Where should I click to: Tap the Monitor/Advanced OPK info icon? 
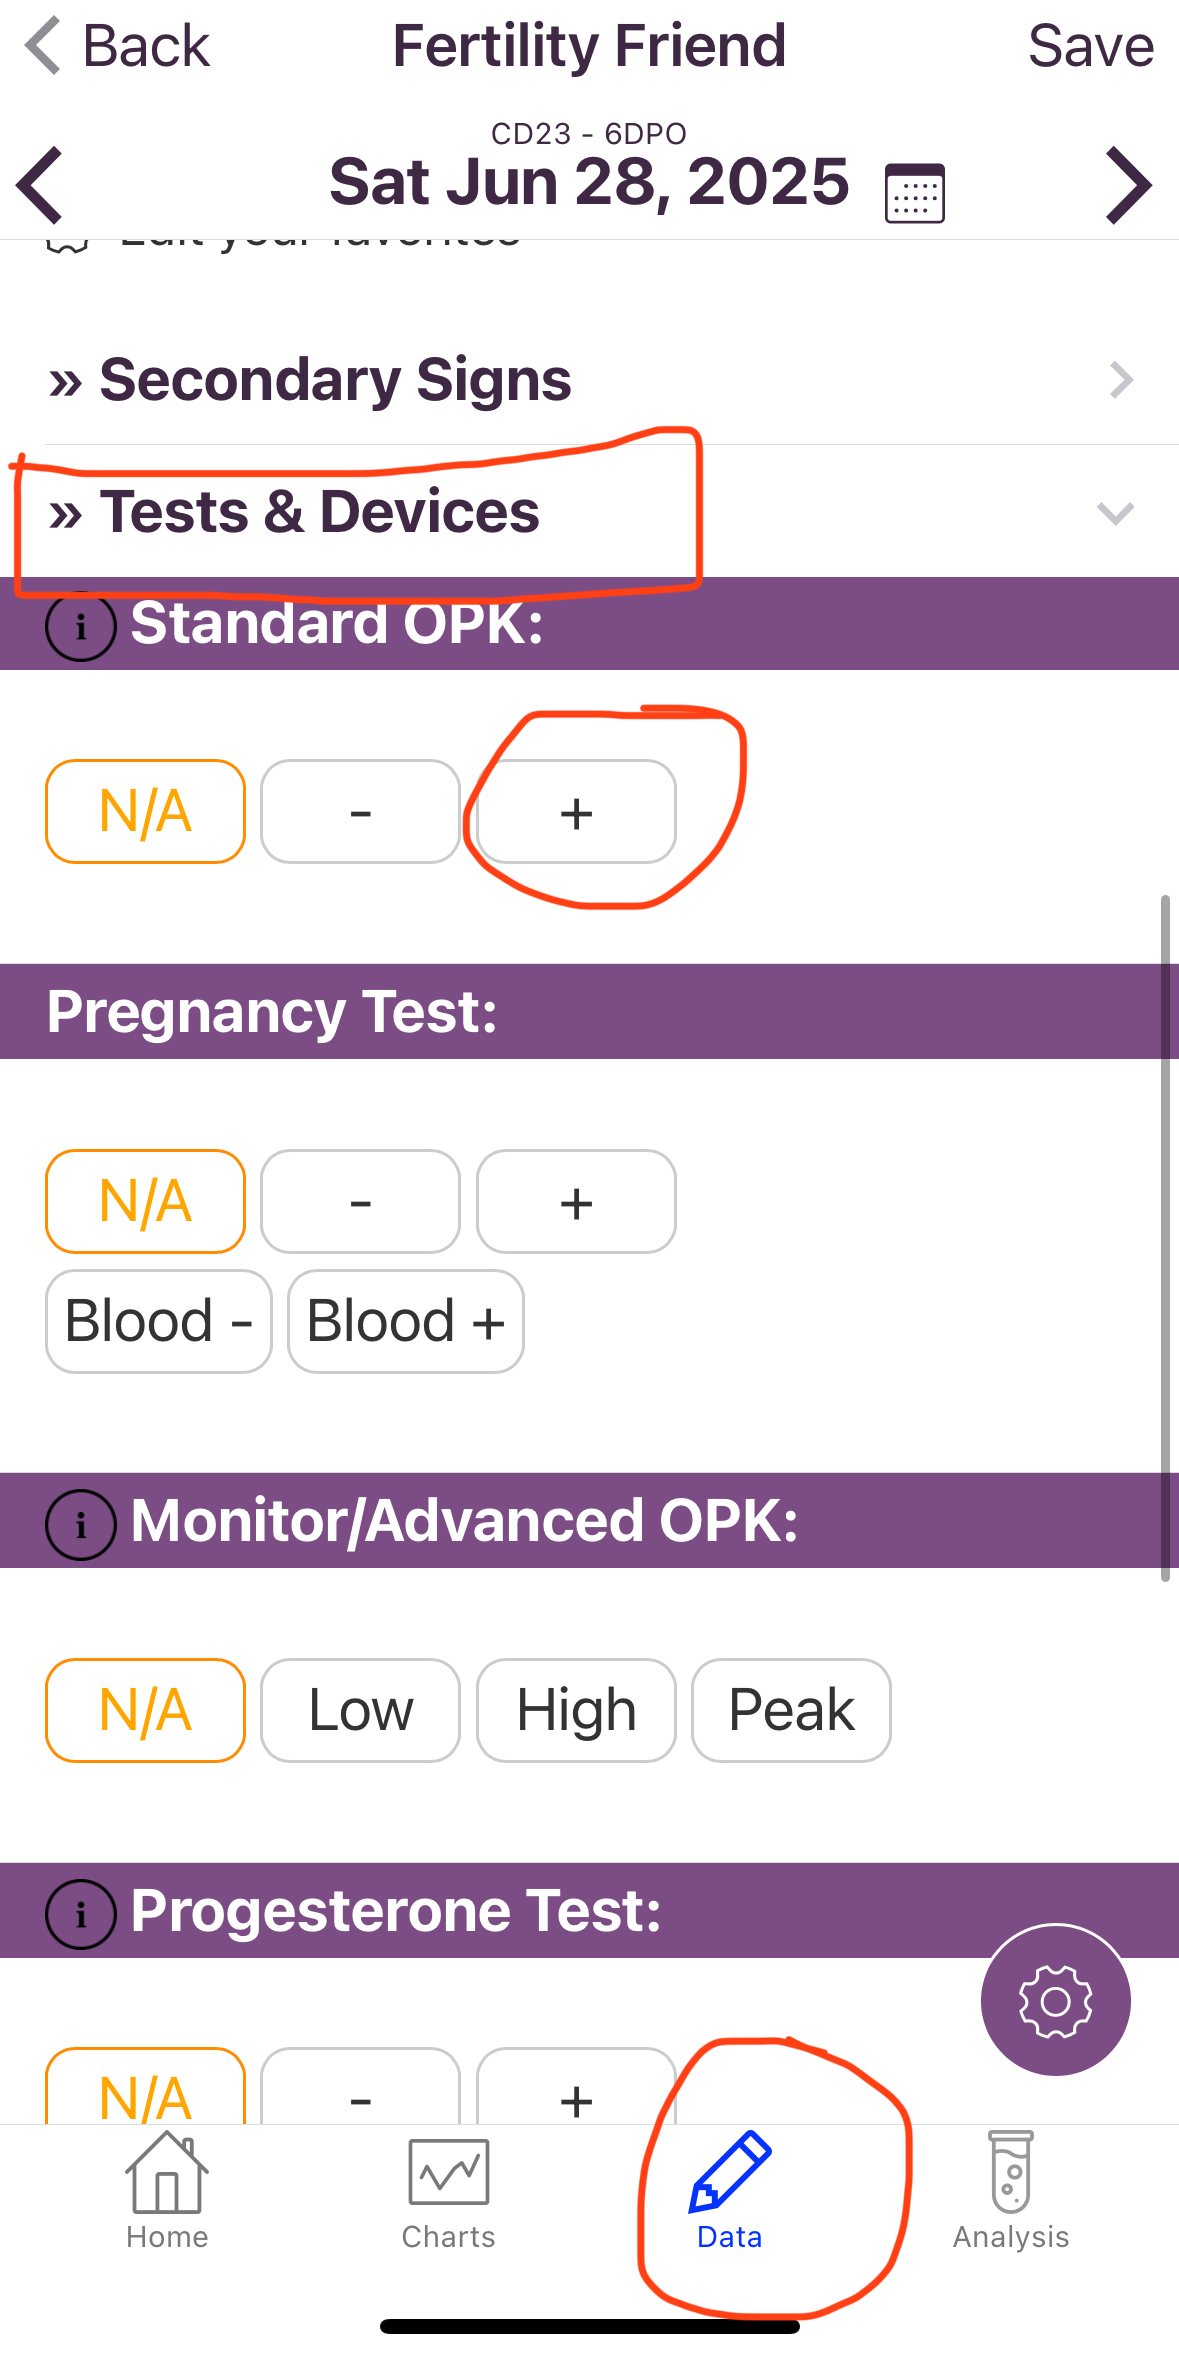point(80,1524)
